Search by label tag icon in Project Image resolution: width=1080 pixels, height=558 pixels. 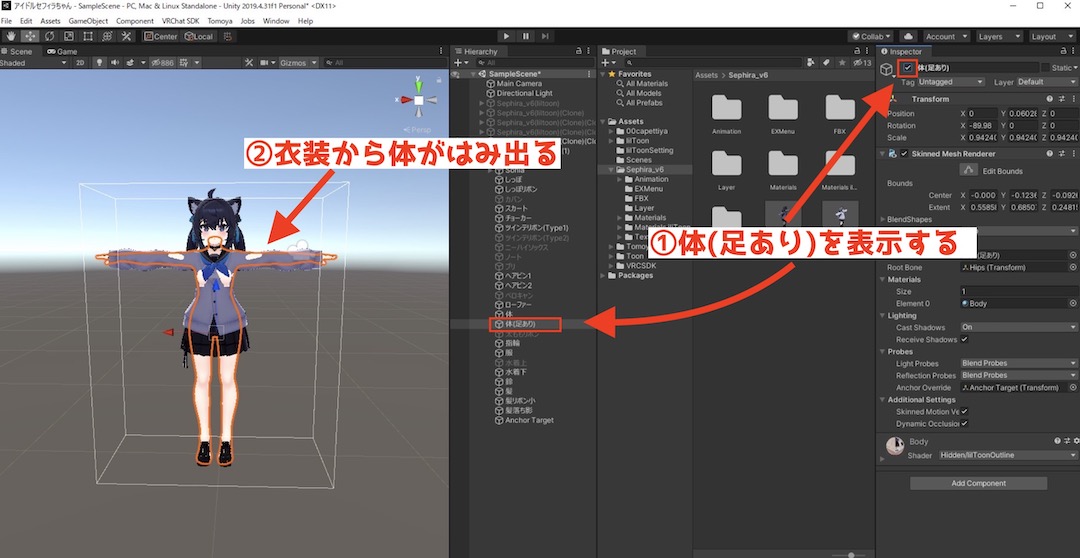827,63
